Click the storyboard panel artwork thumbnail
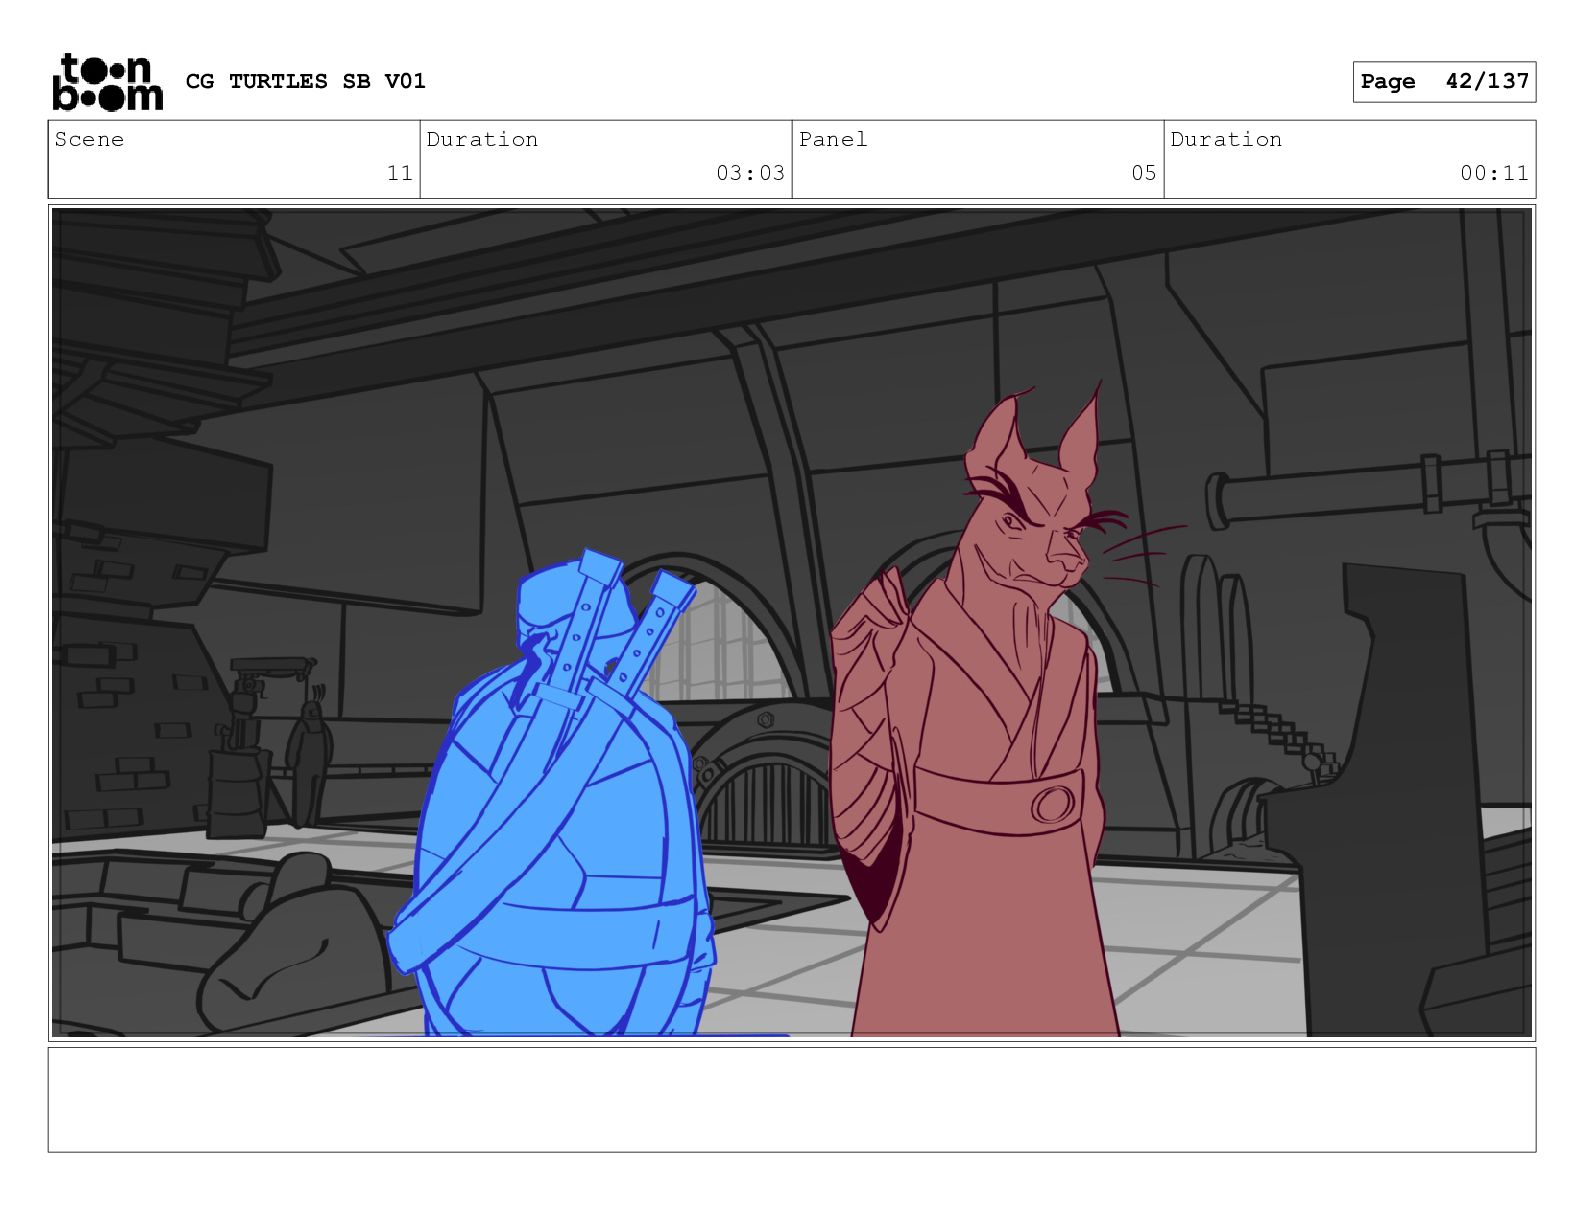Viewport: 1584px width, 1224px height. pos(792,622)
